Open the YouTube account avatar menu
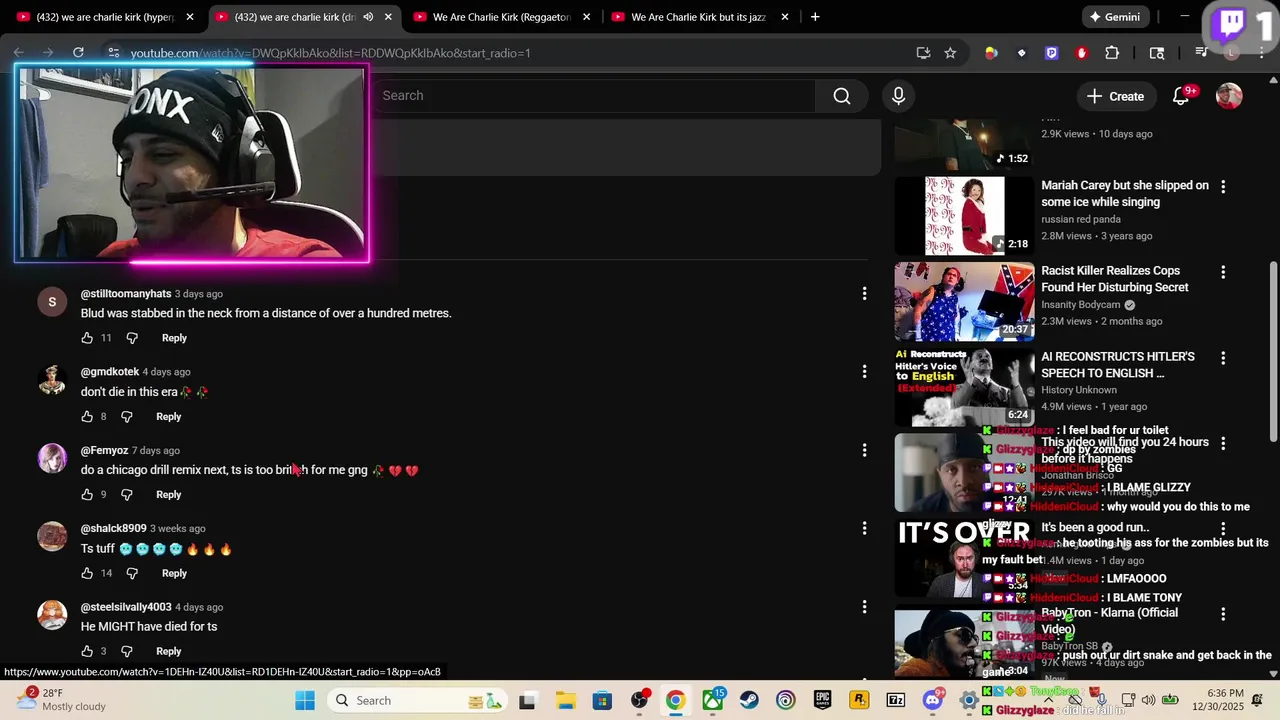The width and height of the screenshot is (1280, 720). [x=1229, y=96]
